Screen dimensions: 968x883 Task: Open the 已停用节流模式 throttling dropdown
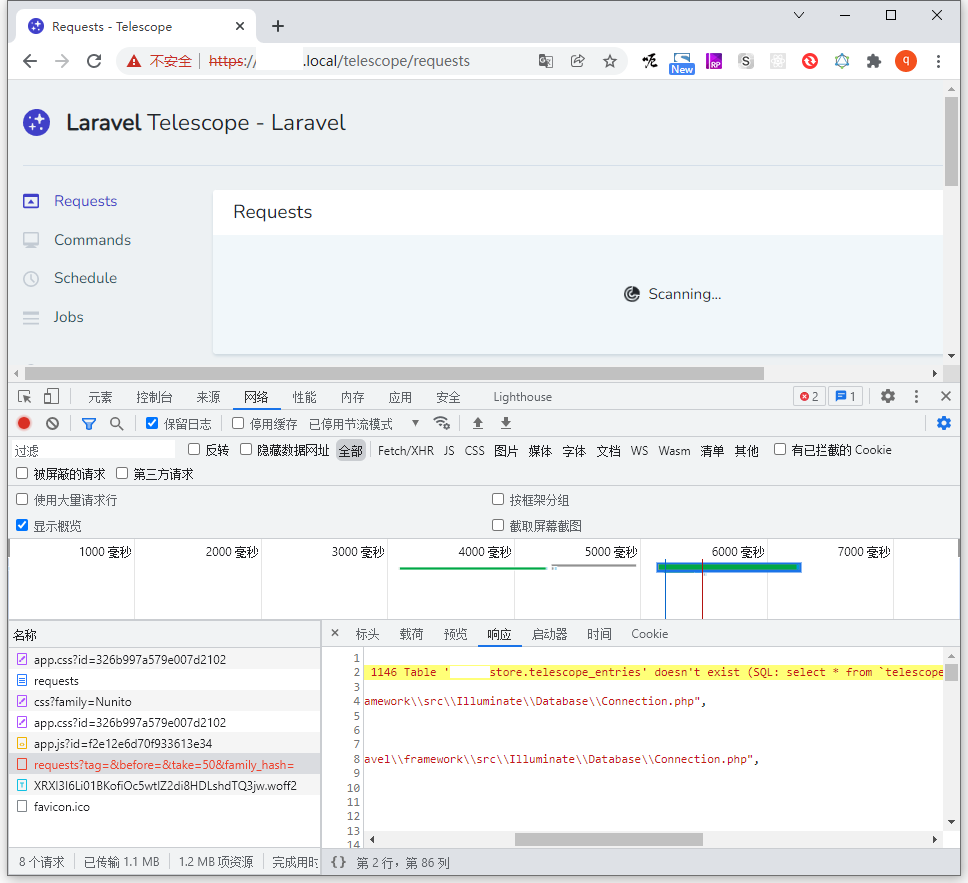coord(364,424)
